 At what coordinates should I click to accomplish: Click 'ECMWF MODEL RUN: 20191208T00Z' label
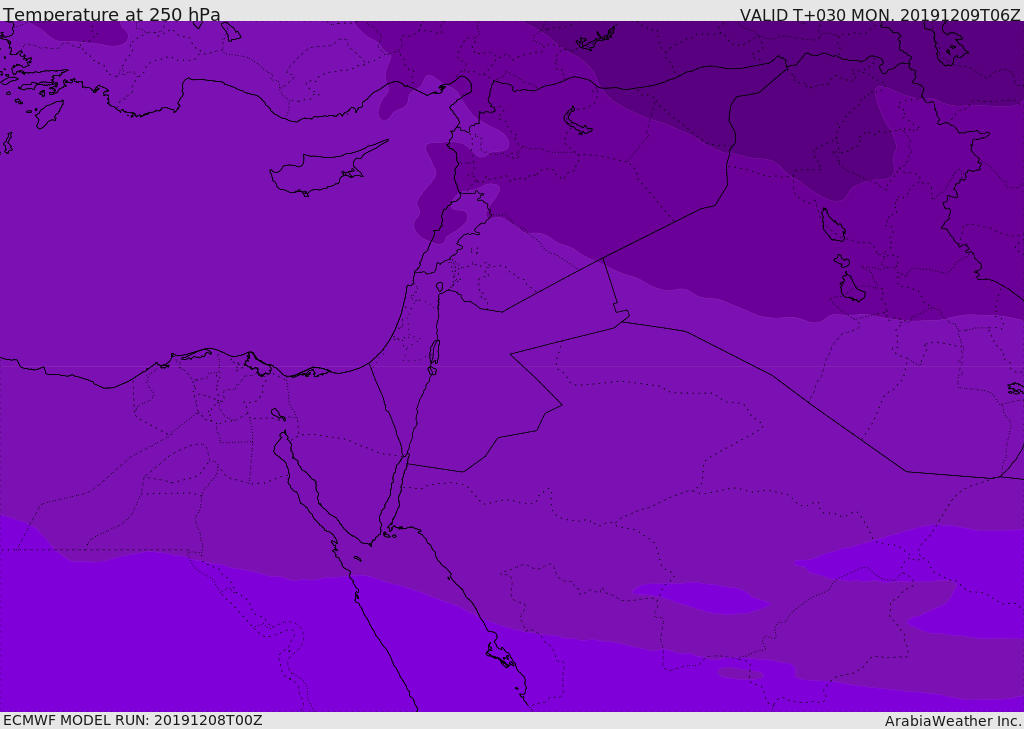click(133, 720)
